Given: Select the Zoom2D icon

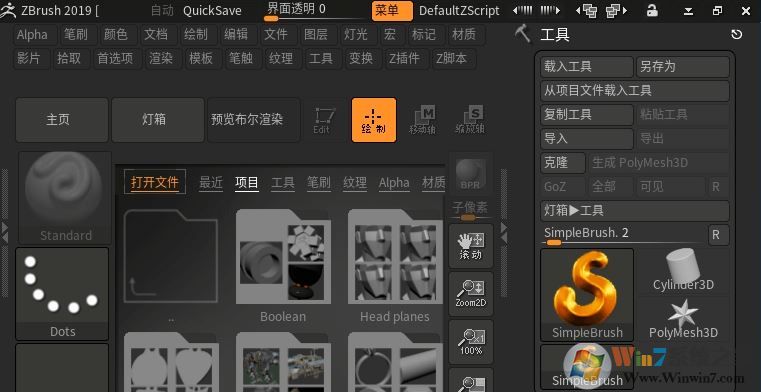Looking at the screenshot, I should pyautogui.click(x=471, y=294).
